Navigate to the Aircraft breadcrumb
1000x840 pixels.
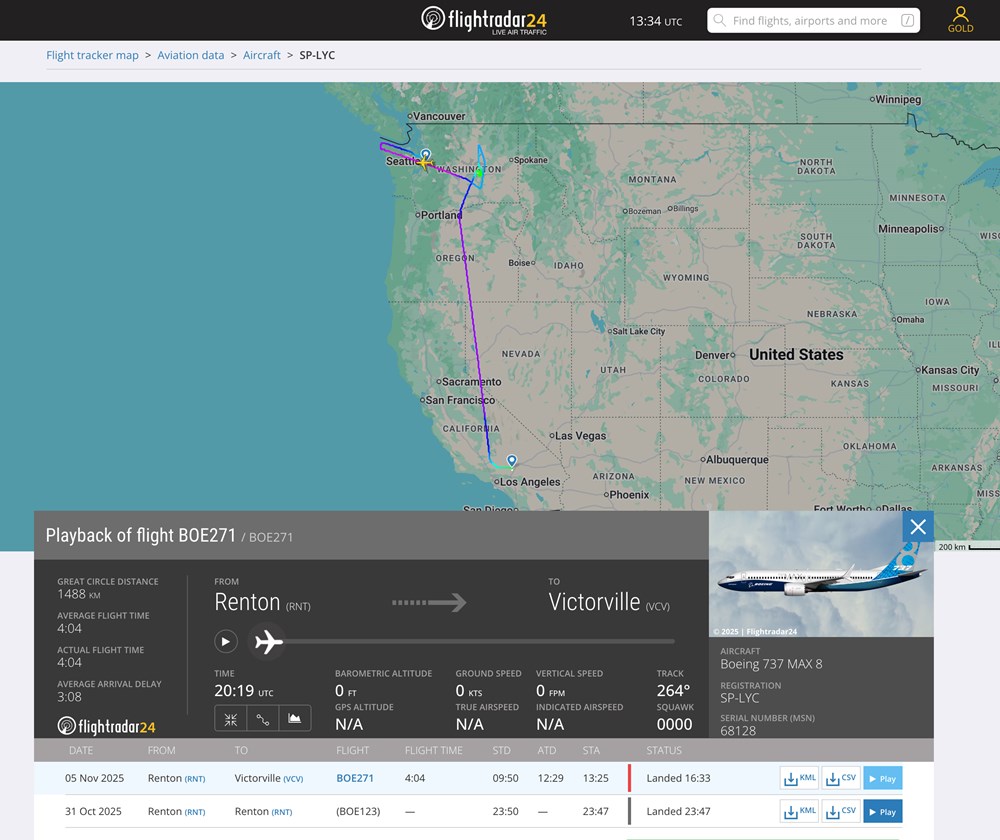coord(262,55)
